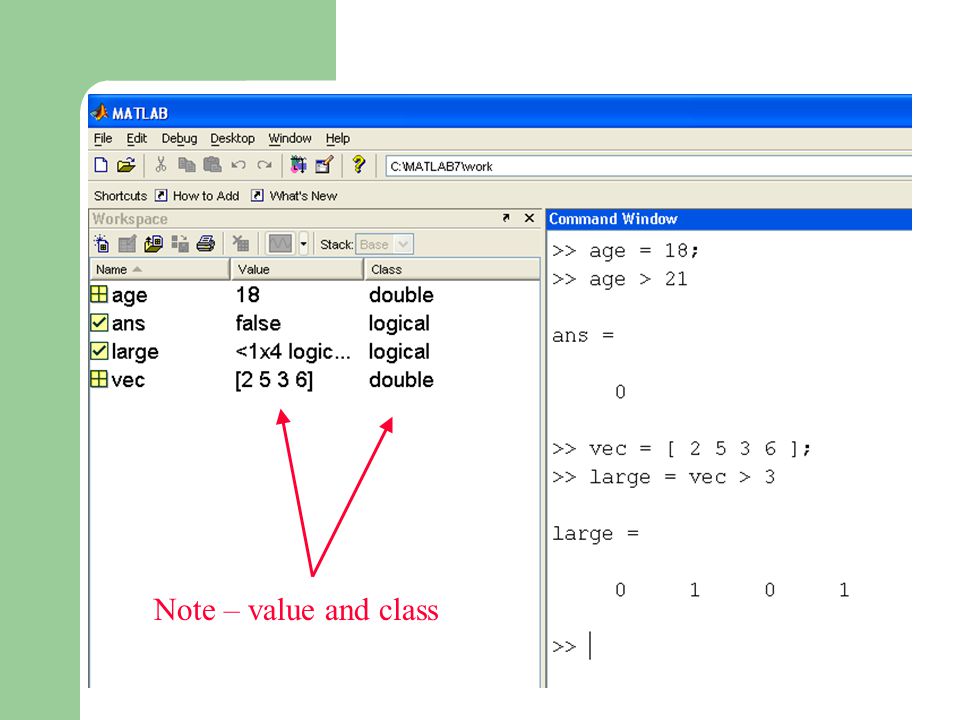Click the 'vec = [ 2 5 3 6 ];' line
960x720 pixels.
681,449
